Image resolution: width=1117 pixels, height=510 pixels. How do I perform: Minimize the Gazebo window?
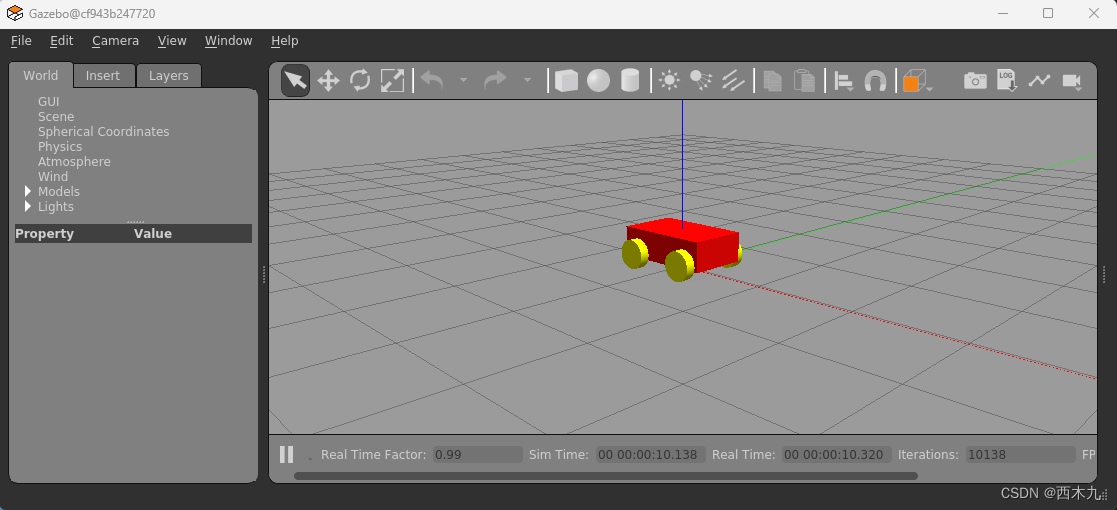1003,13
